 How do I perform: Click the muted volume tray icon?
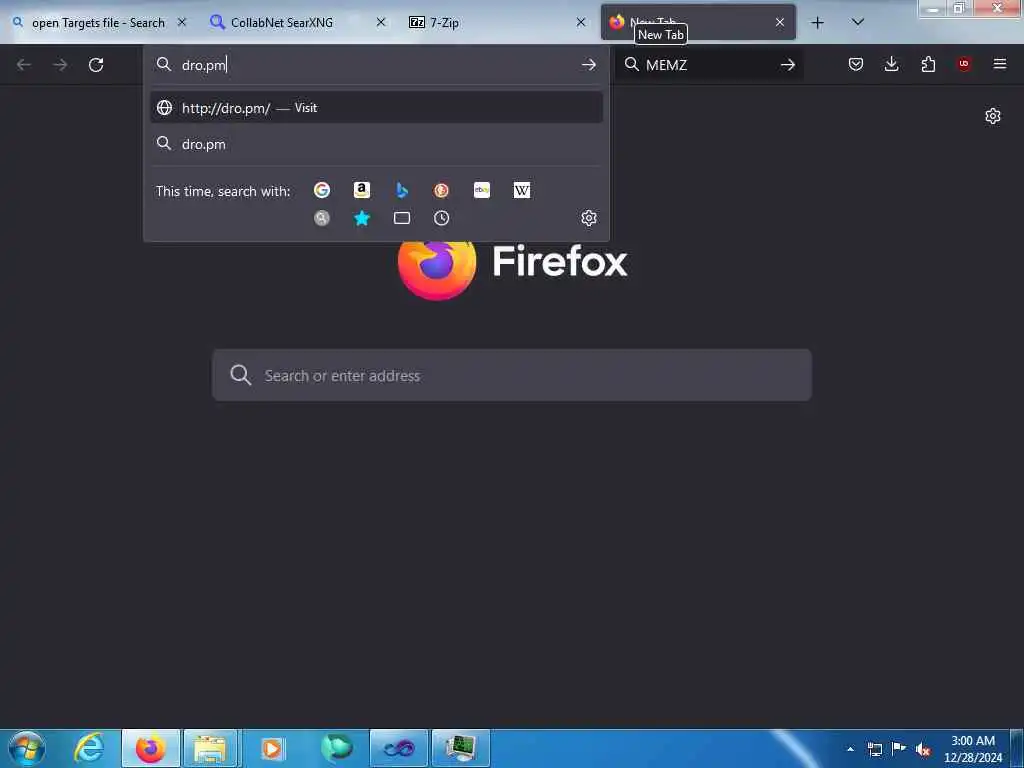(923, 749)
